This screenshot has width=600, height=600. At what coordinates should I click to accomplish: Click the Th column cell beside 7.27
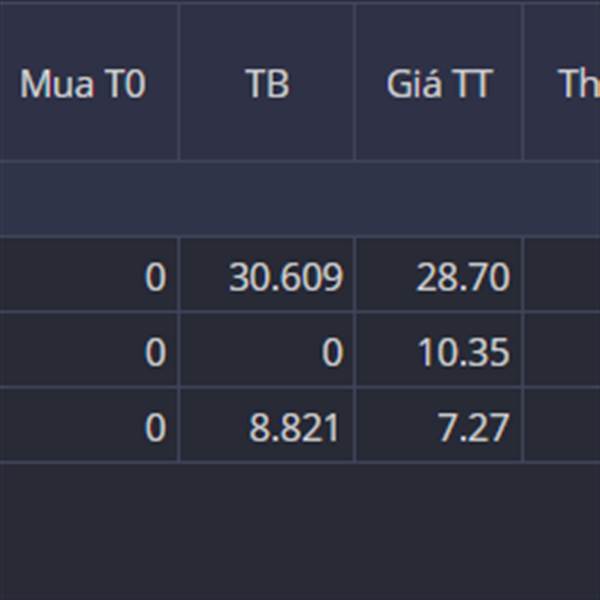tap(562, 429)
